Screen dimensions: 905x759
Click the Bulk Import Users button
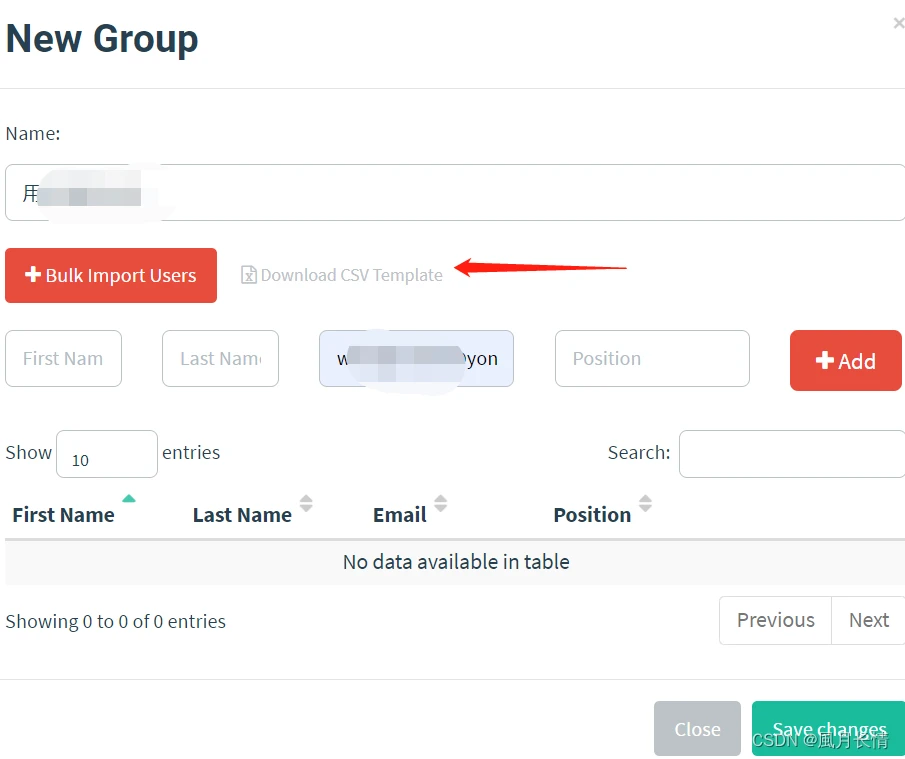(x=111, y=275)
